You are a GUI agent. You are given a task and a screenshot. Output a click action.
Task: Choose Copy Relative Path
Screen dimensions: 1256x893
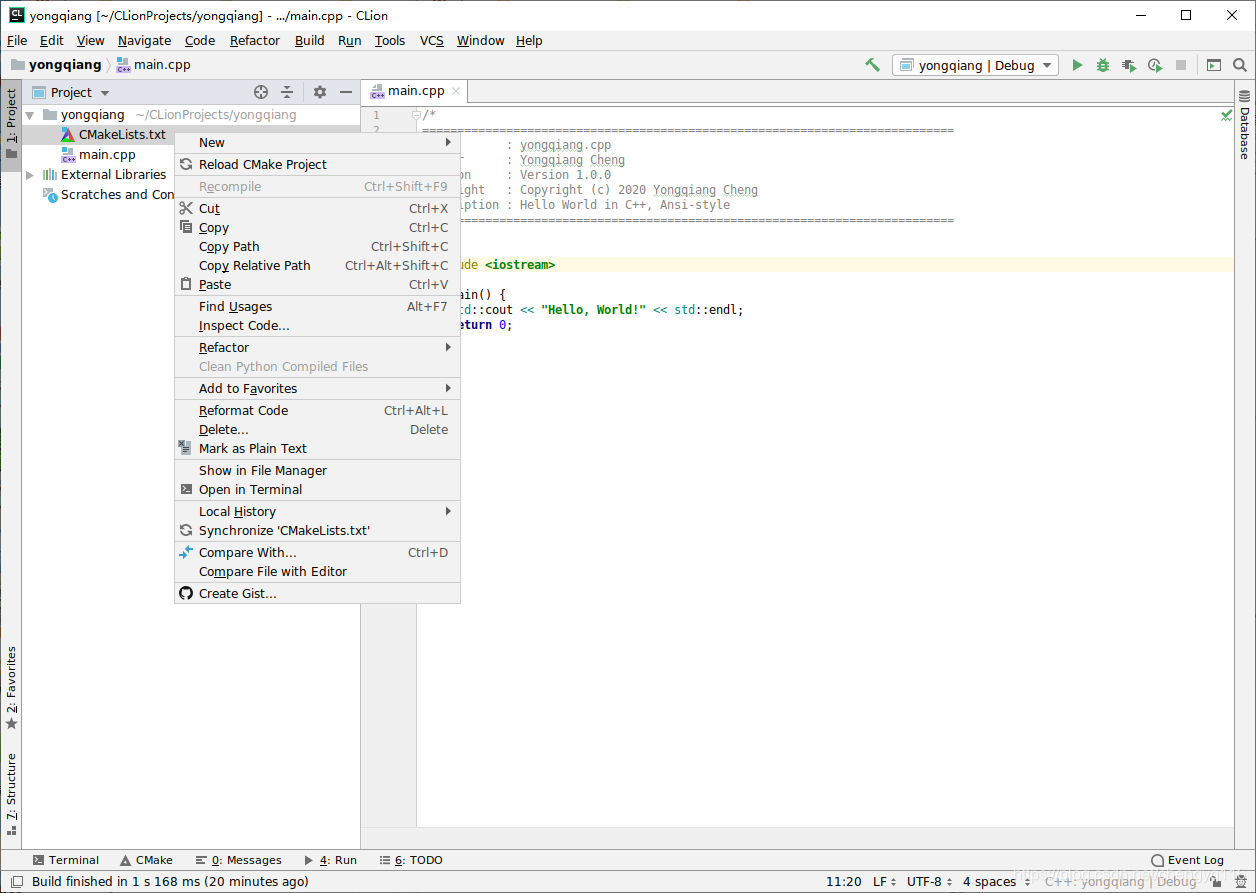[x=318, y=265]
